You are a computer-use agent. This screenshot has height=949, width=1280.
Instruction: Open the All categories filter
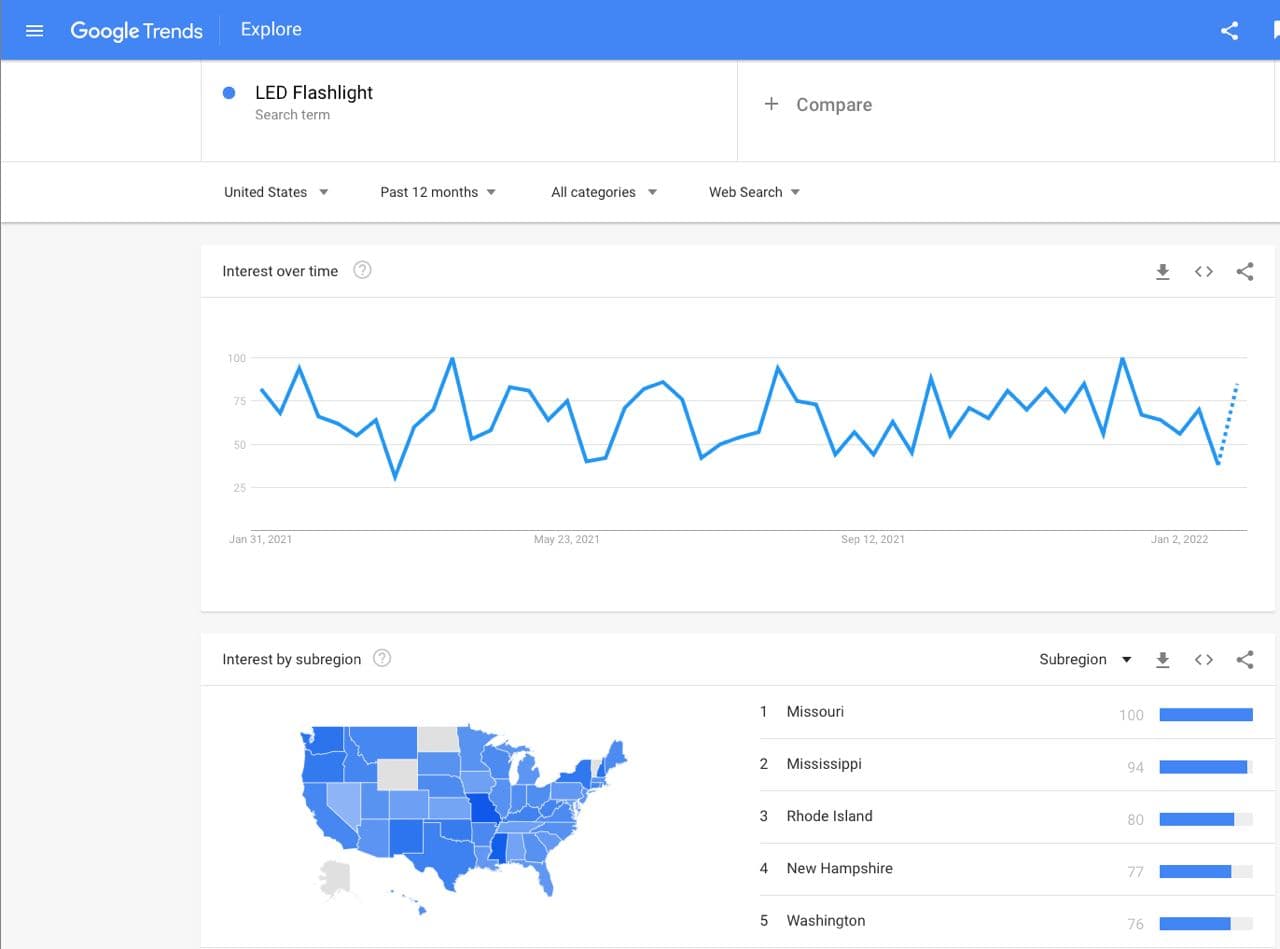point(602,192)
